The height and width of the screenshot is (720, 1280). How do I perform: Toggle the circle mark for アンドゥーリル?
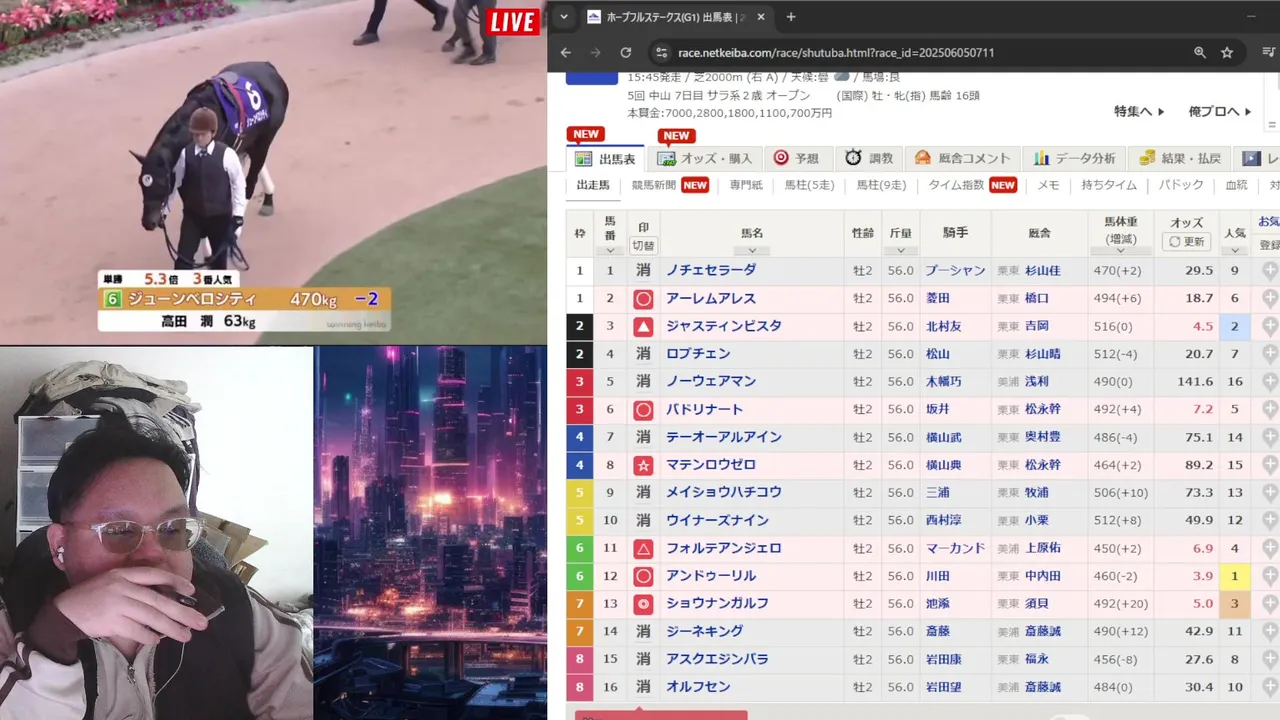point(643,576)
